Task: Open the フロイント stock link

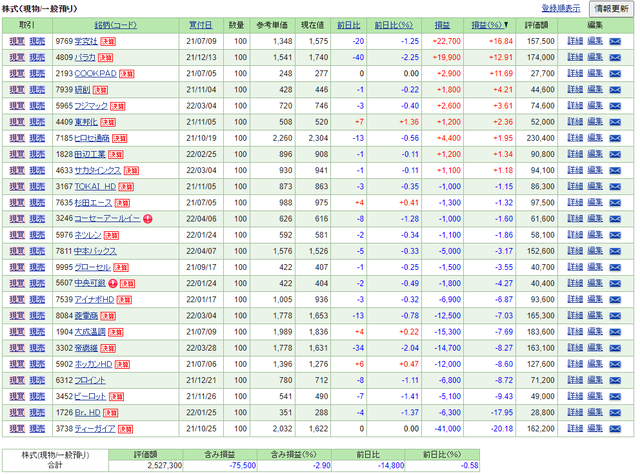Action: point(90,381)
